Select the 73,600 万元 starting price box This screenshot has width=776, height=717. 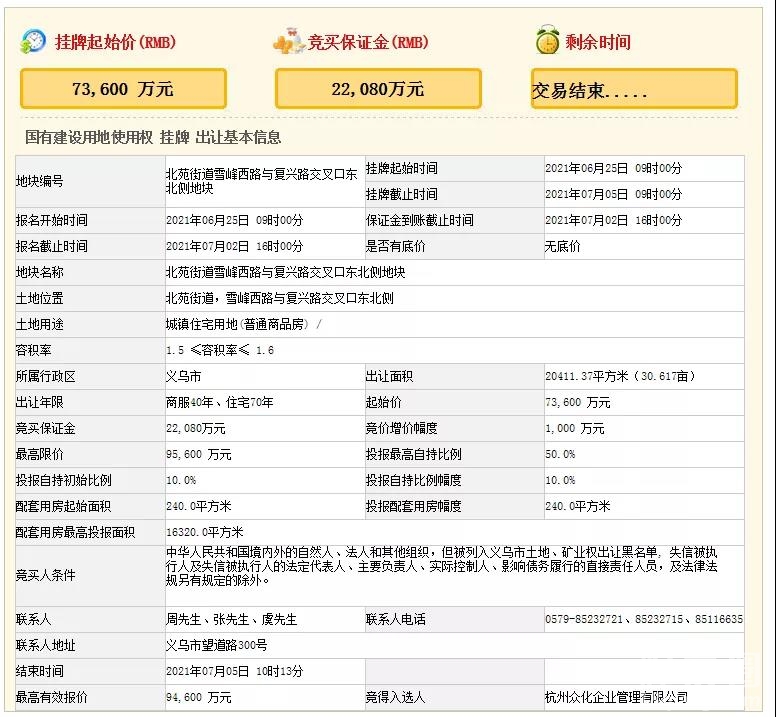coord(123,89)
